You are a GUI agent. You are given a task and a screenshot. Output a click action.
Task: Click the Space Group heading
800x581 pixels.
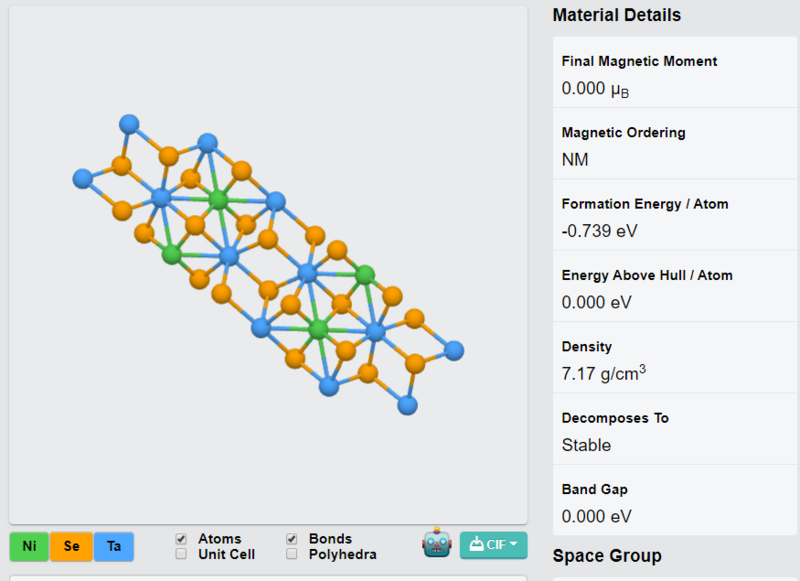coord(607,555)
